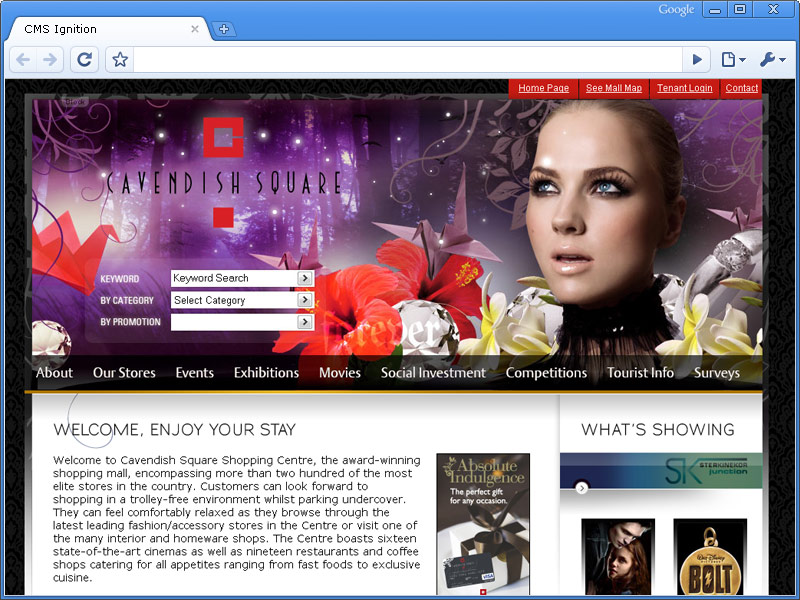Click the Cavendish Square red logo
The image size is (800, 600).
[x=223, y=137]
